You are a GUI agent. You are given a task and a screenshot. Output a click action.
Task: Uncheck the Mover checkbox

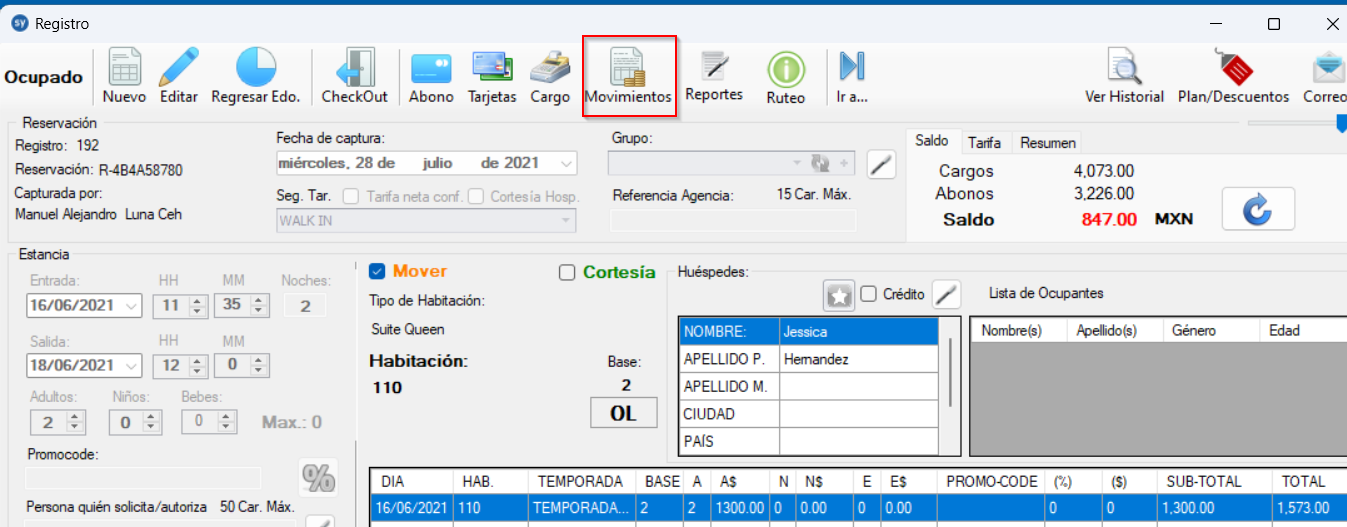377,271
